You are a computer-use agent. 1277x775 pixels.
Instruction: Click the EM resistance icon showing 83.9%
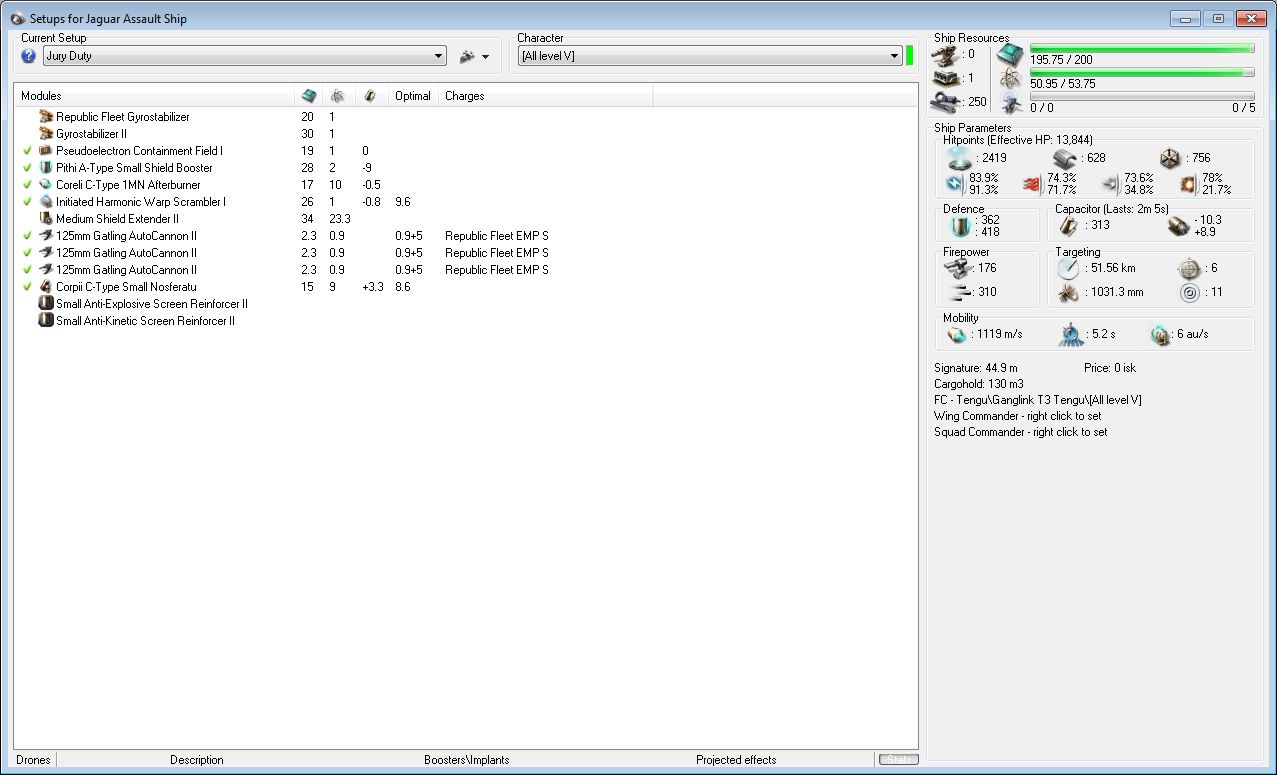(955, 184)
